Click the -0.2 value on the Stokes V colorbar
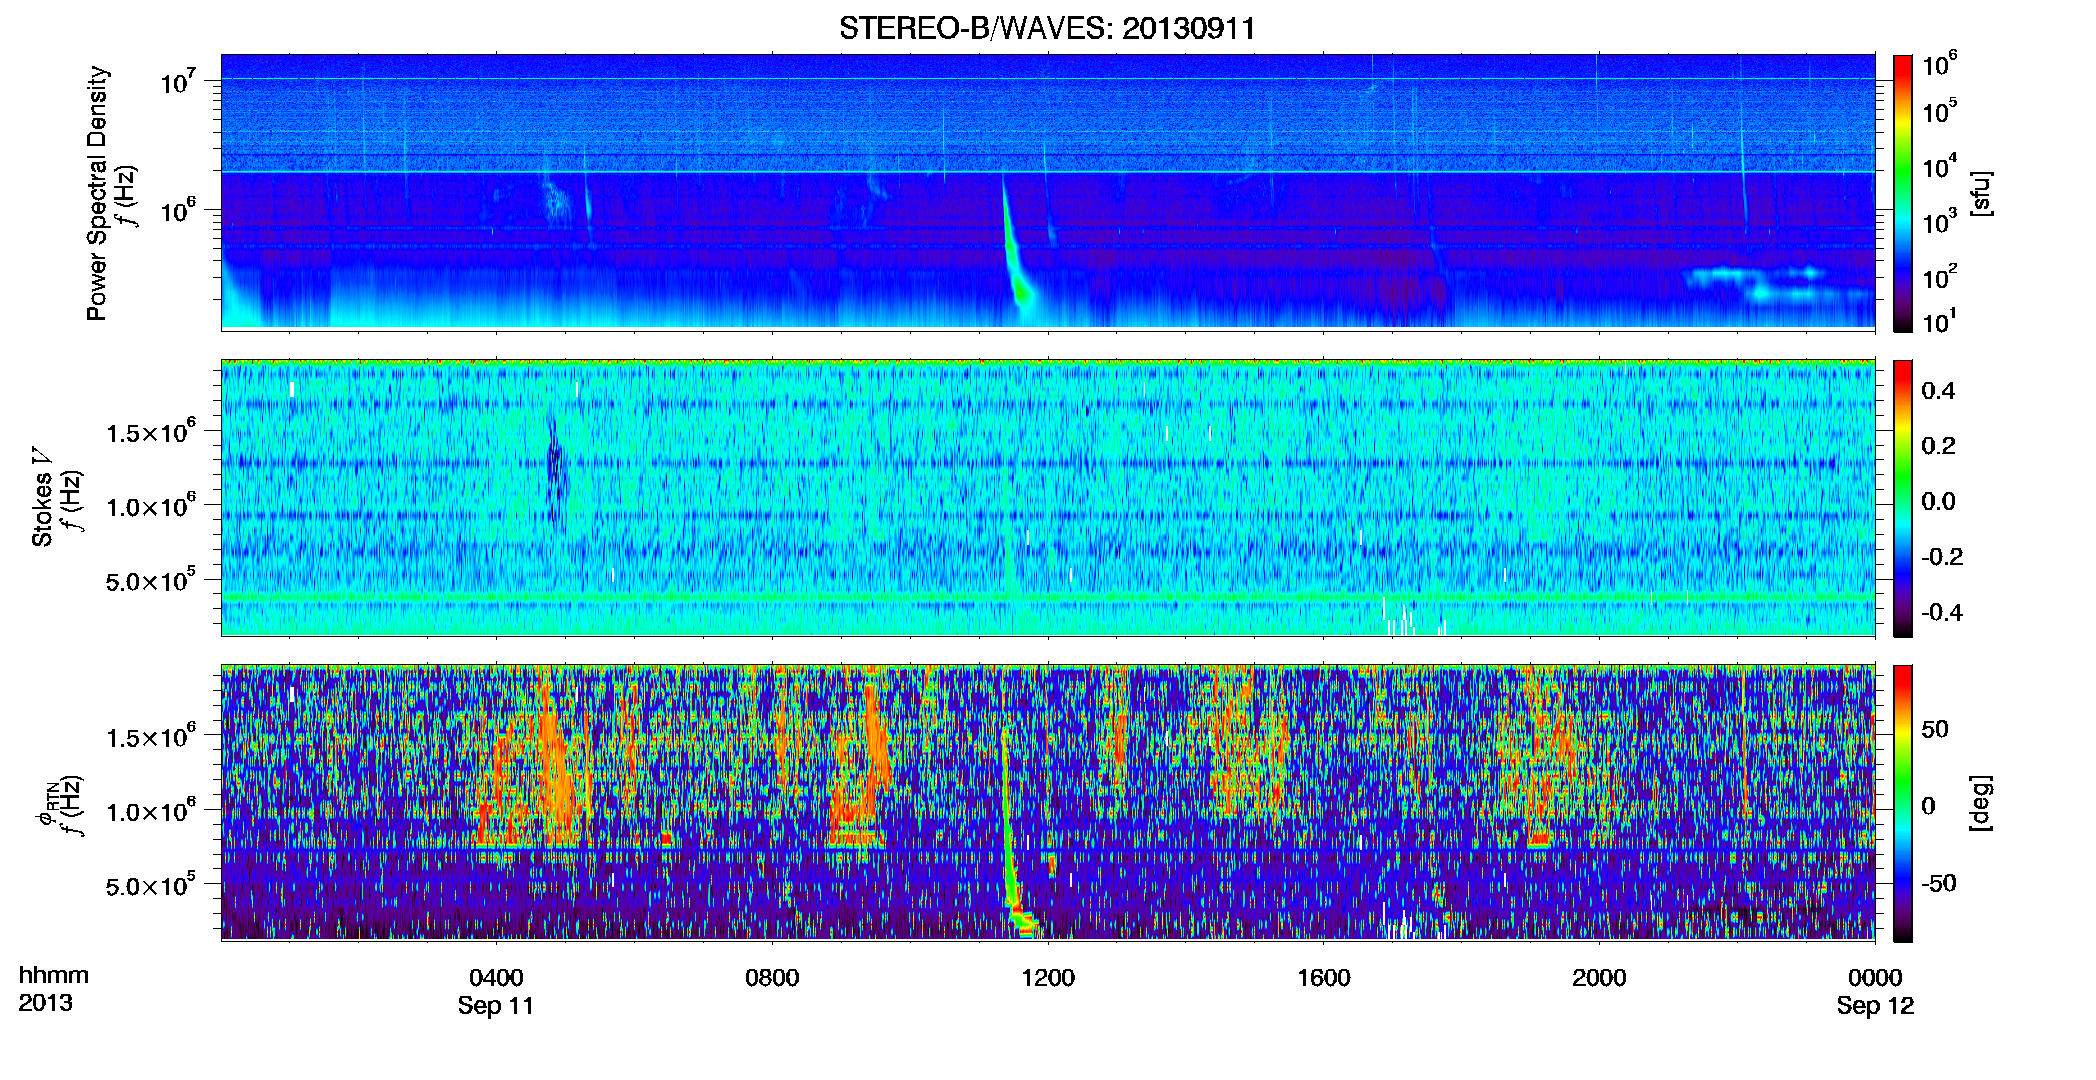This screenshot has width=2096, height=1080. coord(1941,557)
